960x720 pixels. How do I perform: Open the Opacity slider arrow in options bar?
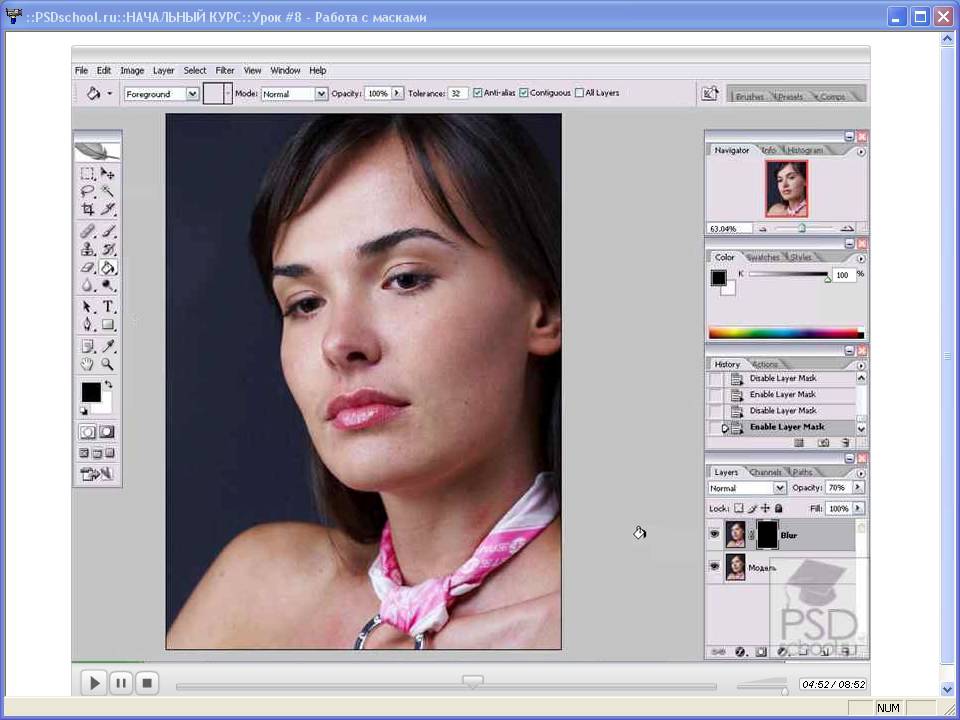(397, 93)
